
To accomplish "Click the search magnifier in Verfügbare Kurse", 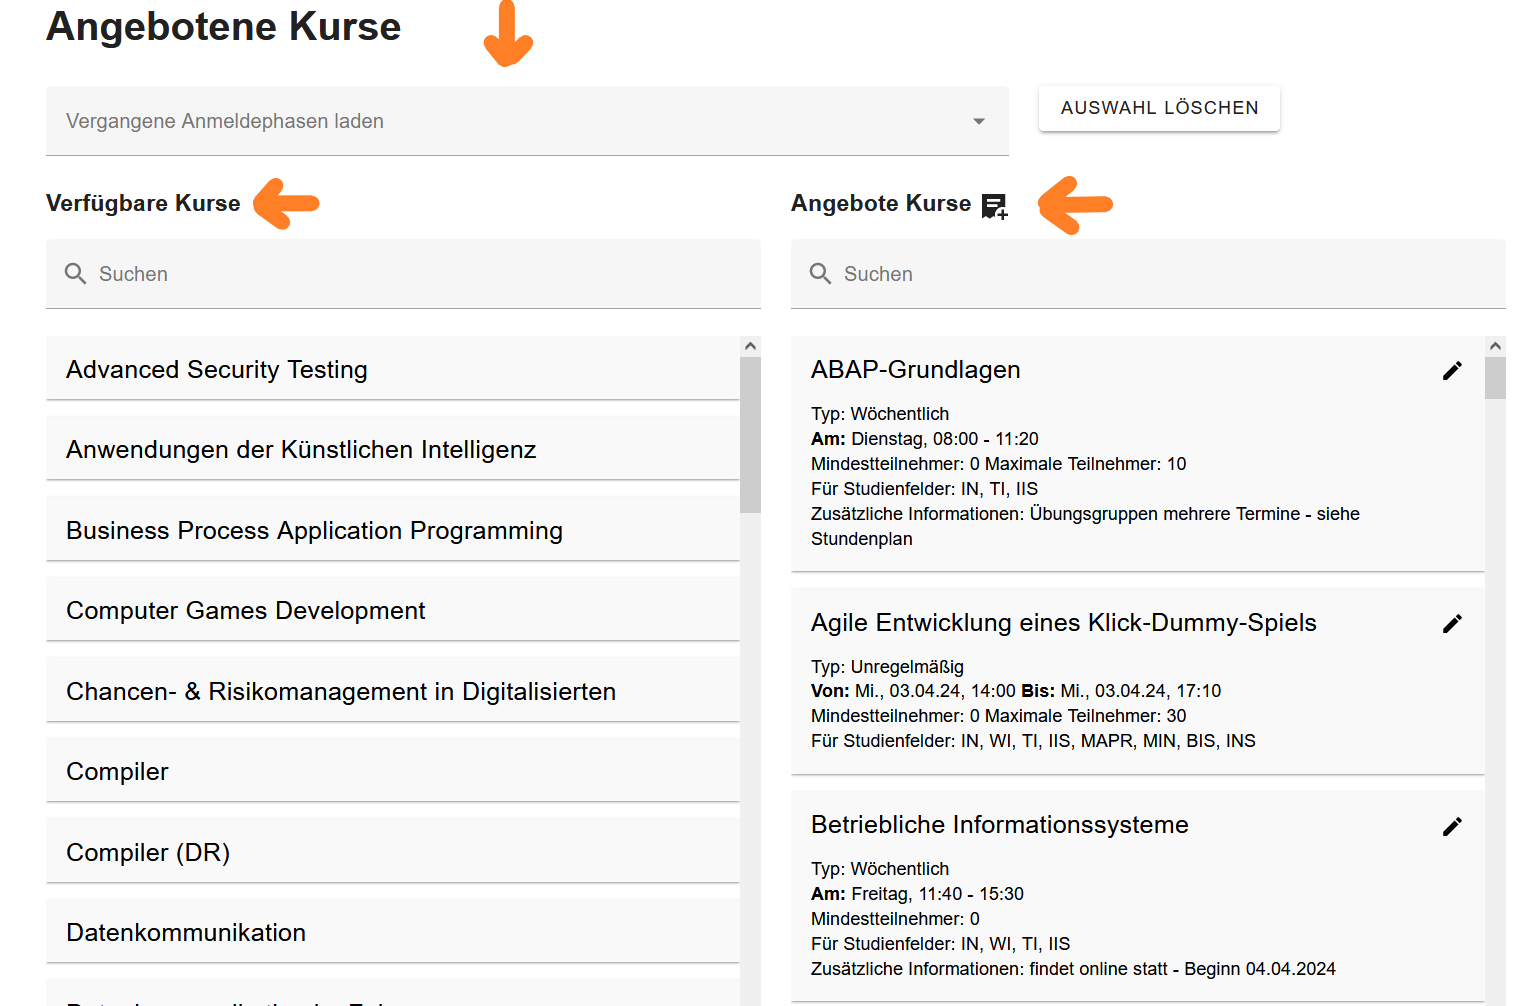I will coord(75,274).
